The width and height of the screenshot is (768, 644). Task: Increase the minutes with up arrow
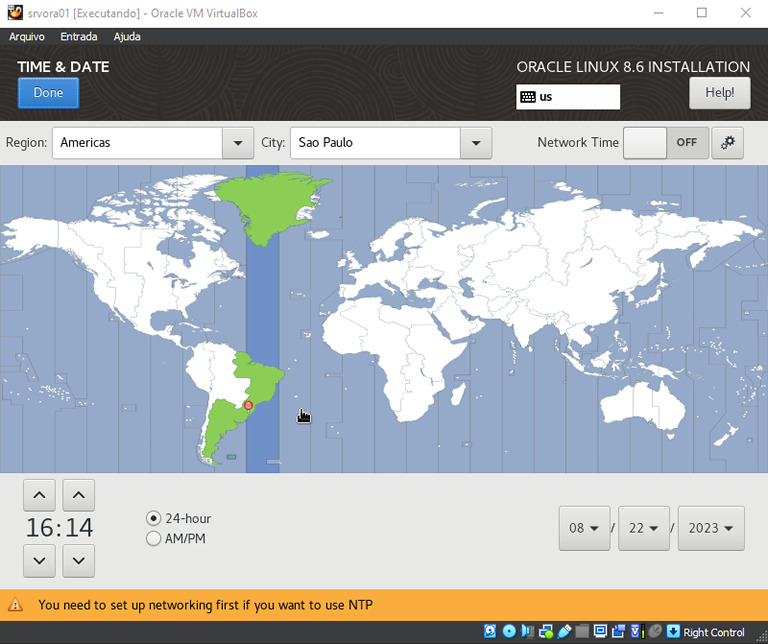[78, 495]
